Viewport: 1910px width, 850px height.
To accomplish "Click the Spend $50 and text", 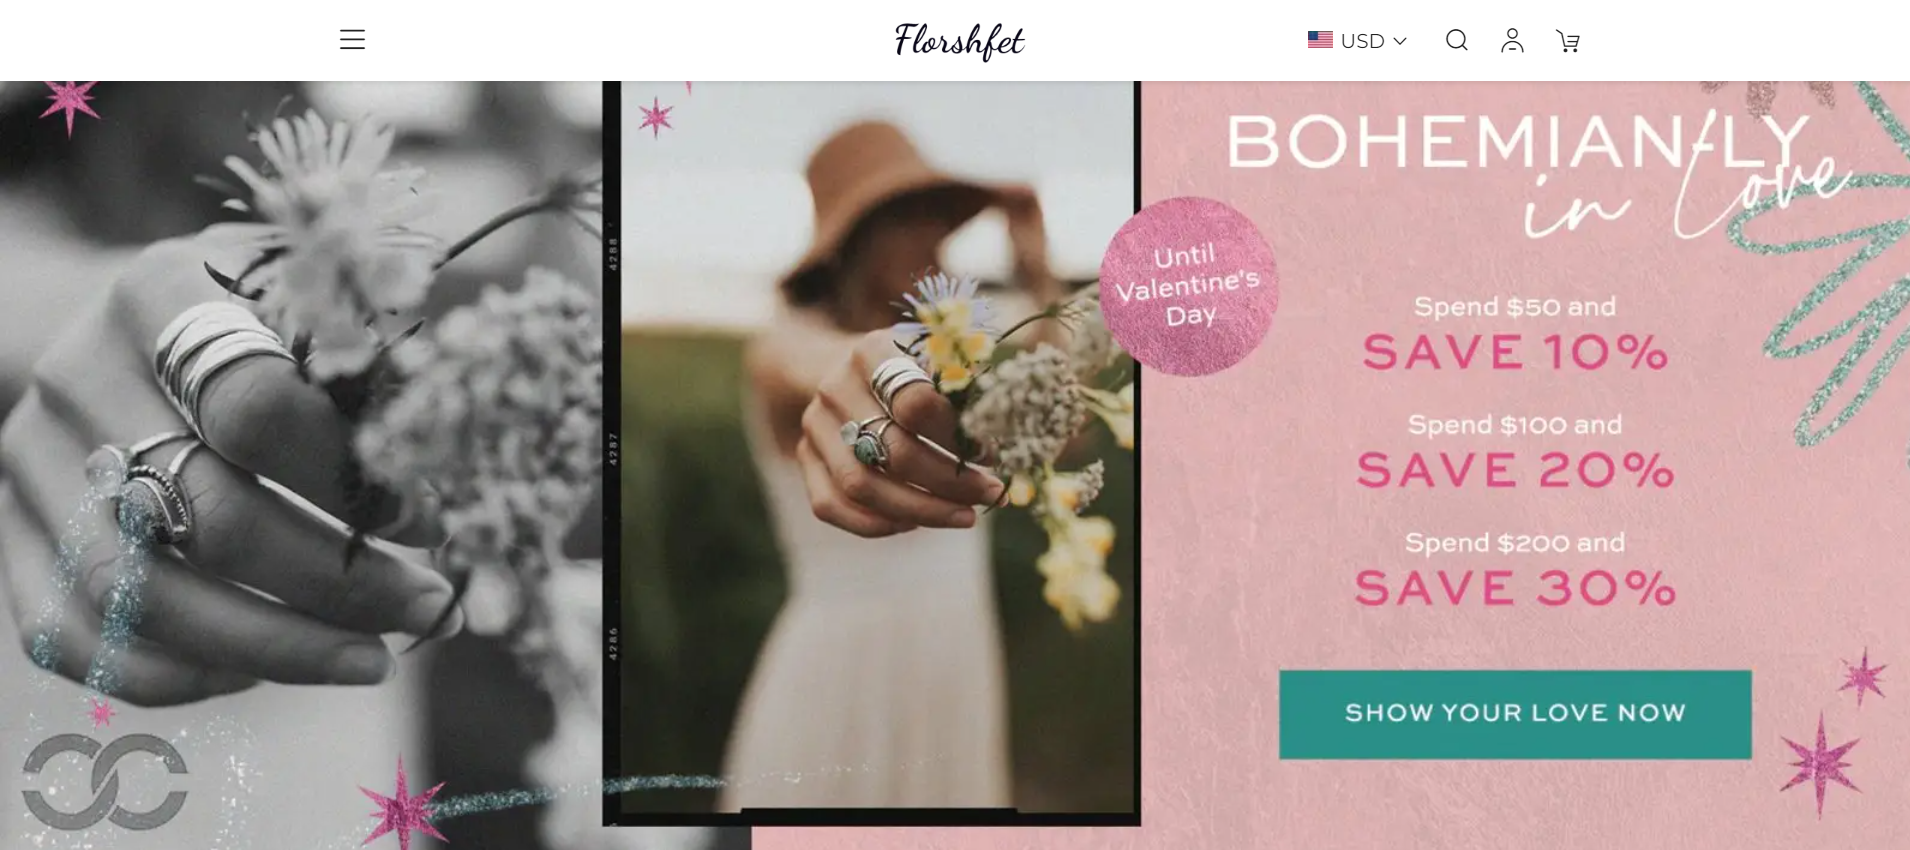I will tap(1515, 306).
